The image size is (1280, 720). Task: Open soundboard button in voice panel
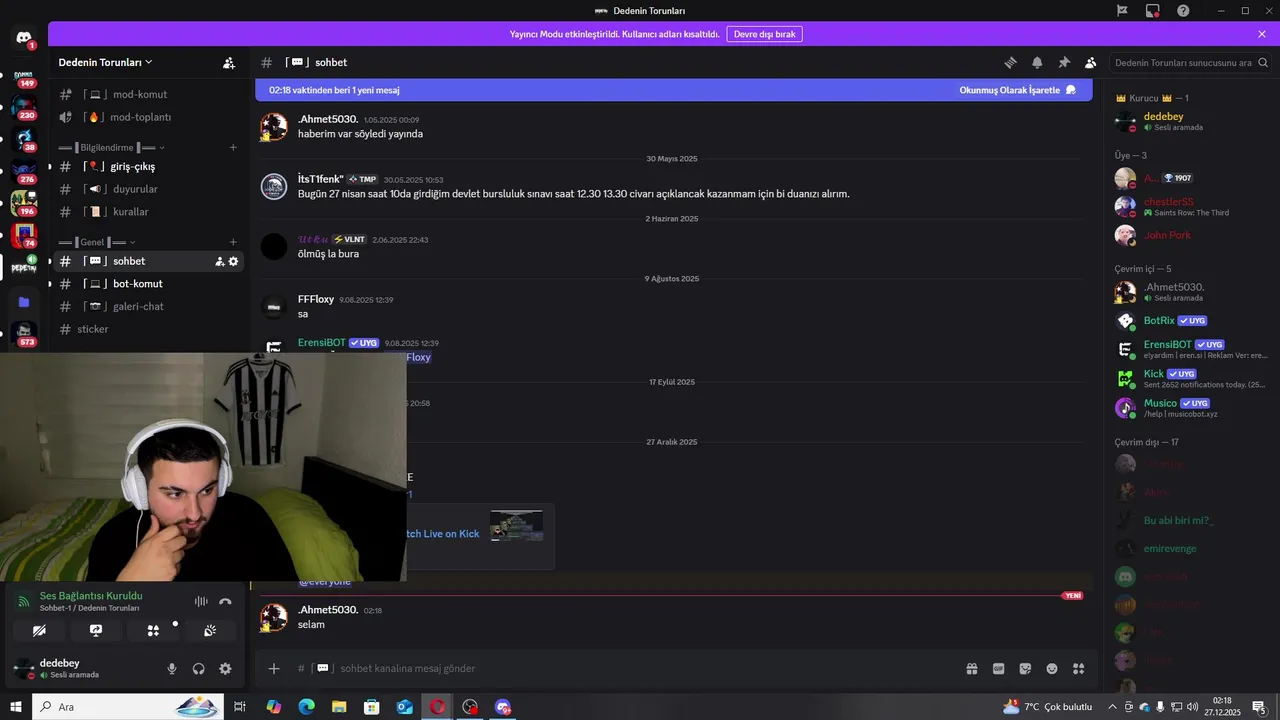tap(210, 630)
